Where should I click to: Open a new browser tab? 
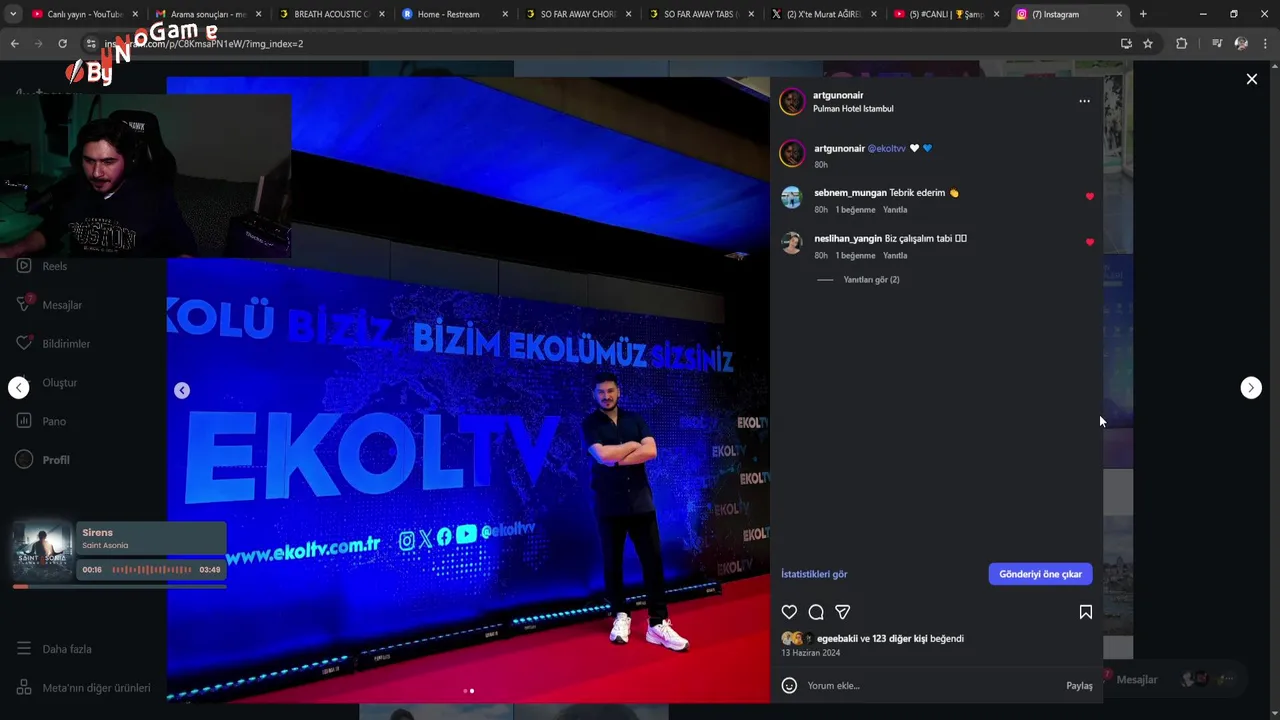(x=1143, y=14)
